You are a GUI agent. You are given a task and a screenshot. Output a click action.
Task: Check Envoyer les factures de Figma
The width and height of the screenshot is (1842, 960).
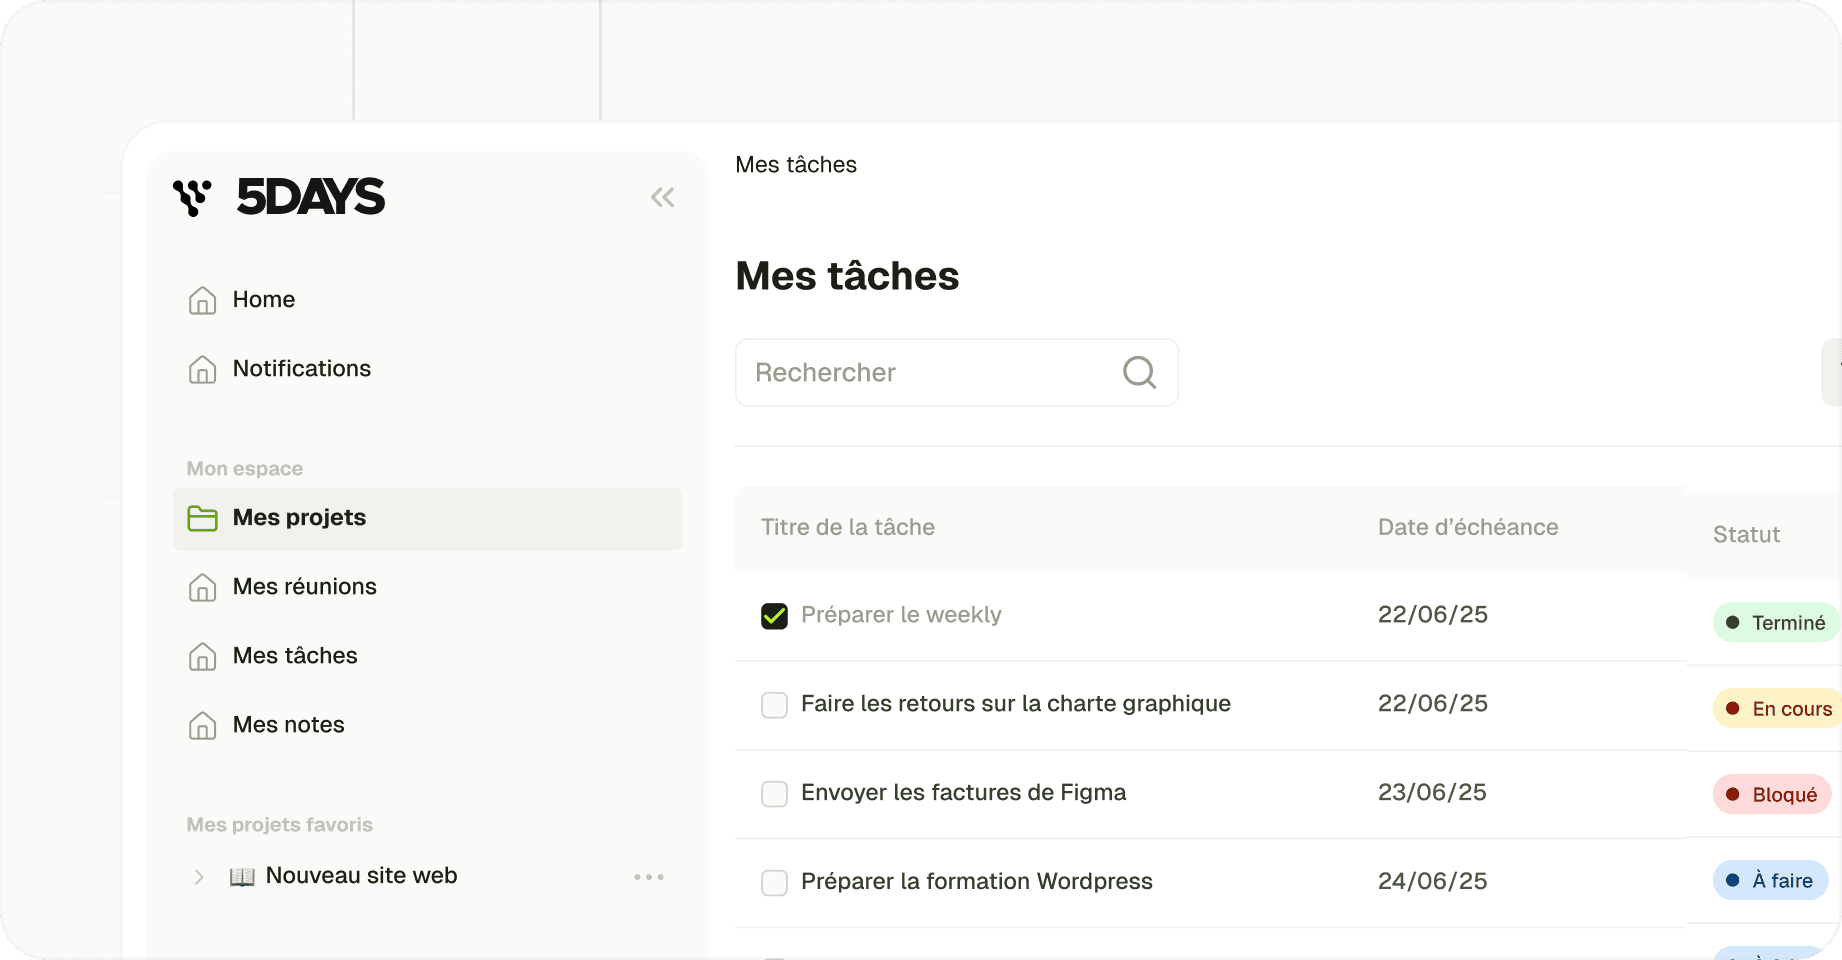point(774,794)
